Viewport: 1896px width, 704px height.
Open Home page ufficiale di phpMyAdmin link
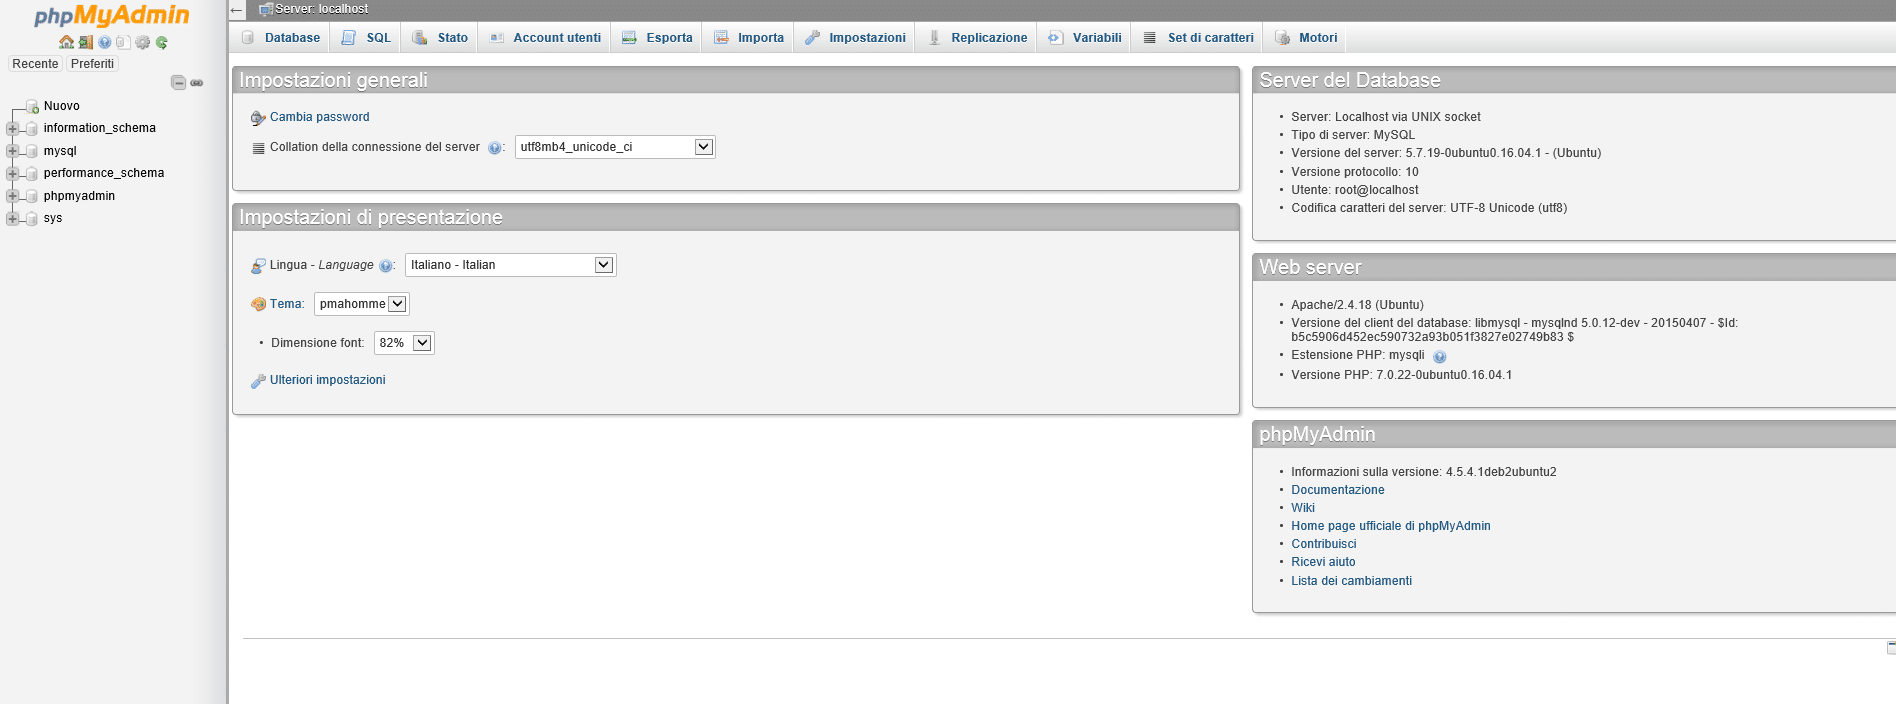(1391, 526)
